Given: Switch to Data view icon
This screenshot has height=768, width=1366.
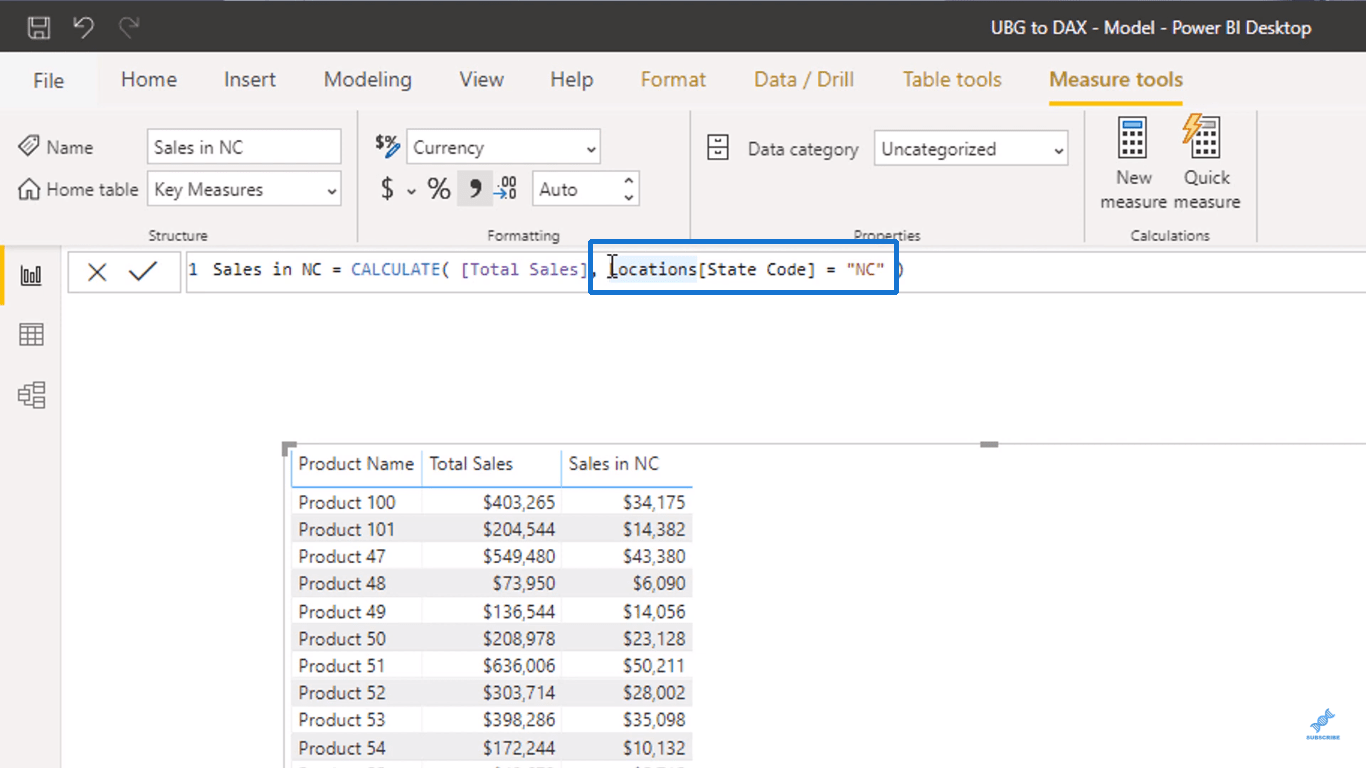Looking at the screenshot, I should 31,335.
